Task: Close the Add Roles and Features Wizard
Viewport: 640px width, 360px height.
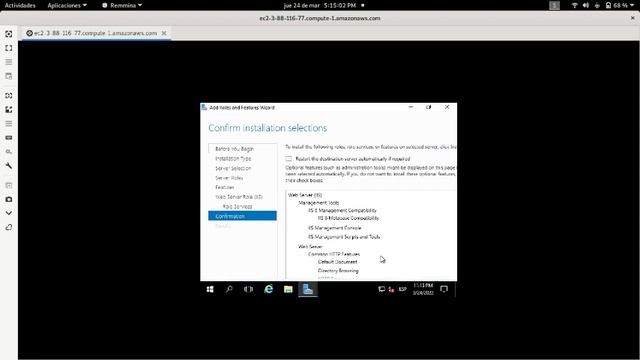Action: [447, 107]
